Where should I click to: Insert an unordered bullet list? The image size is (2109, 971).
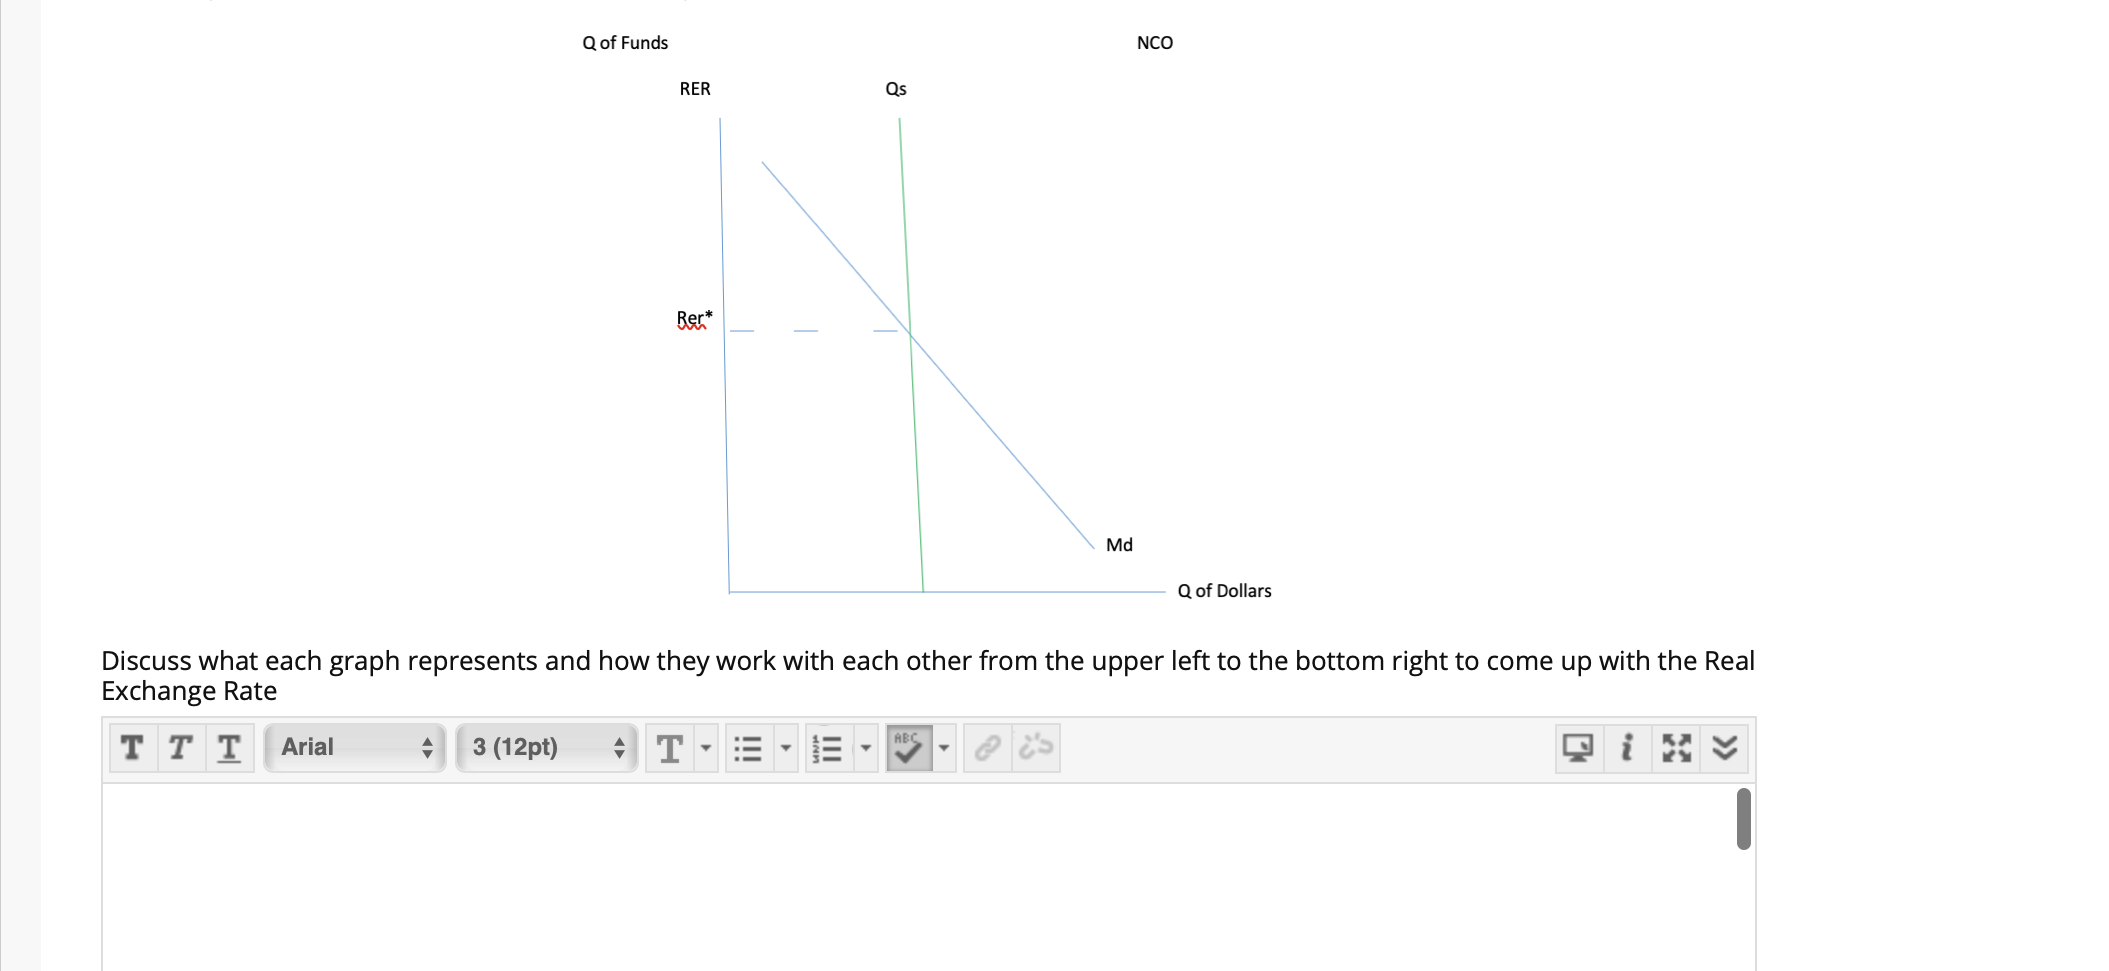748,748
